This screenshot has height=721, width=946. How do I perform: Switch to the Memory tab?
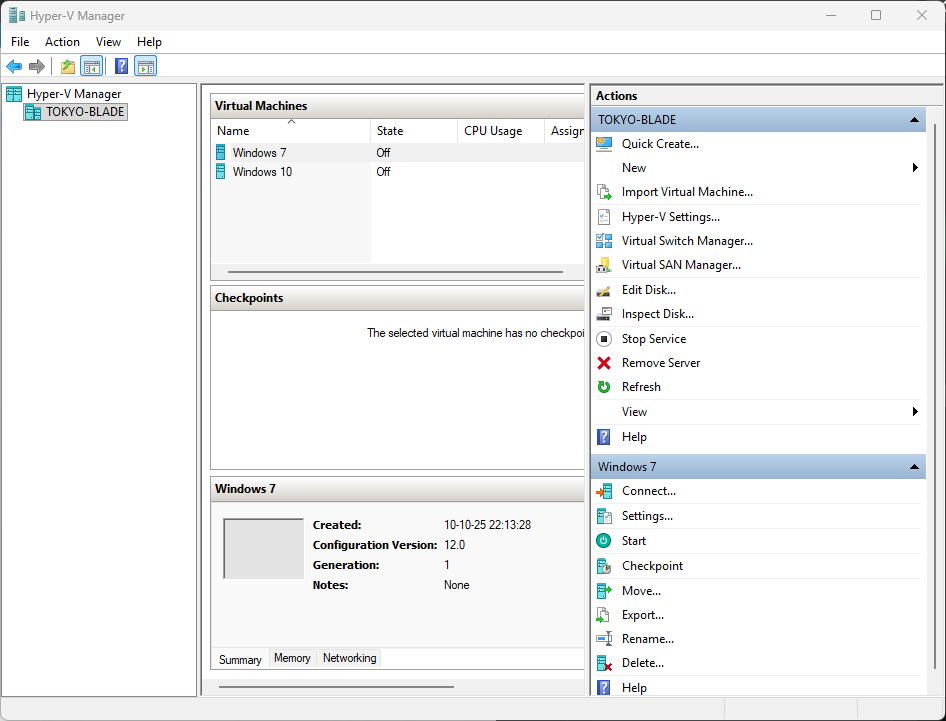tap(292, 658)
